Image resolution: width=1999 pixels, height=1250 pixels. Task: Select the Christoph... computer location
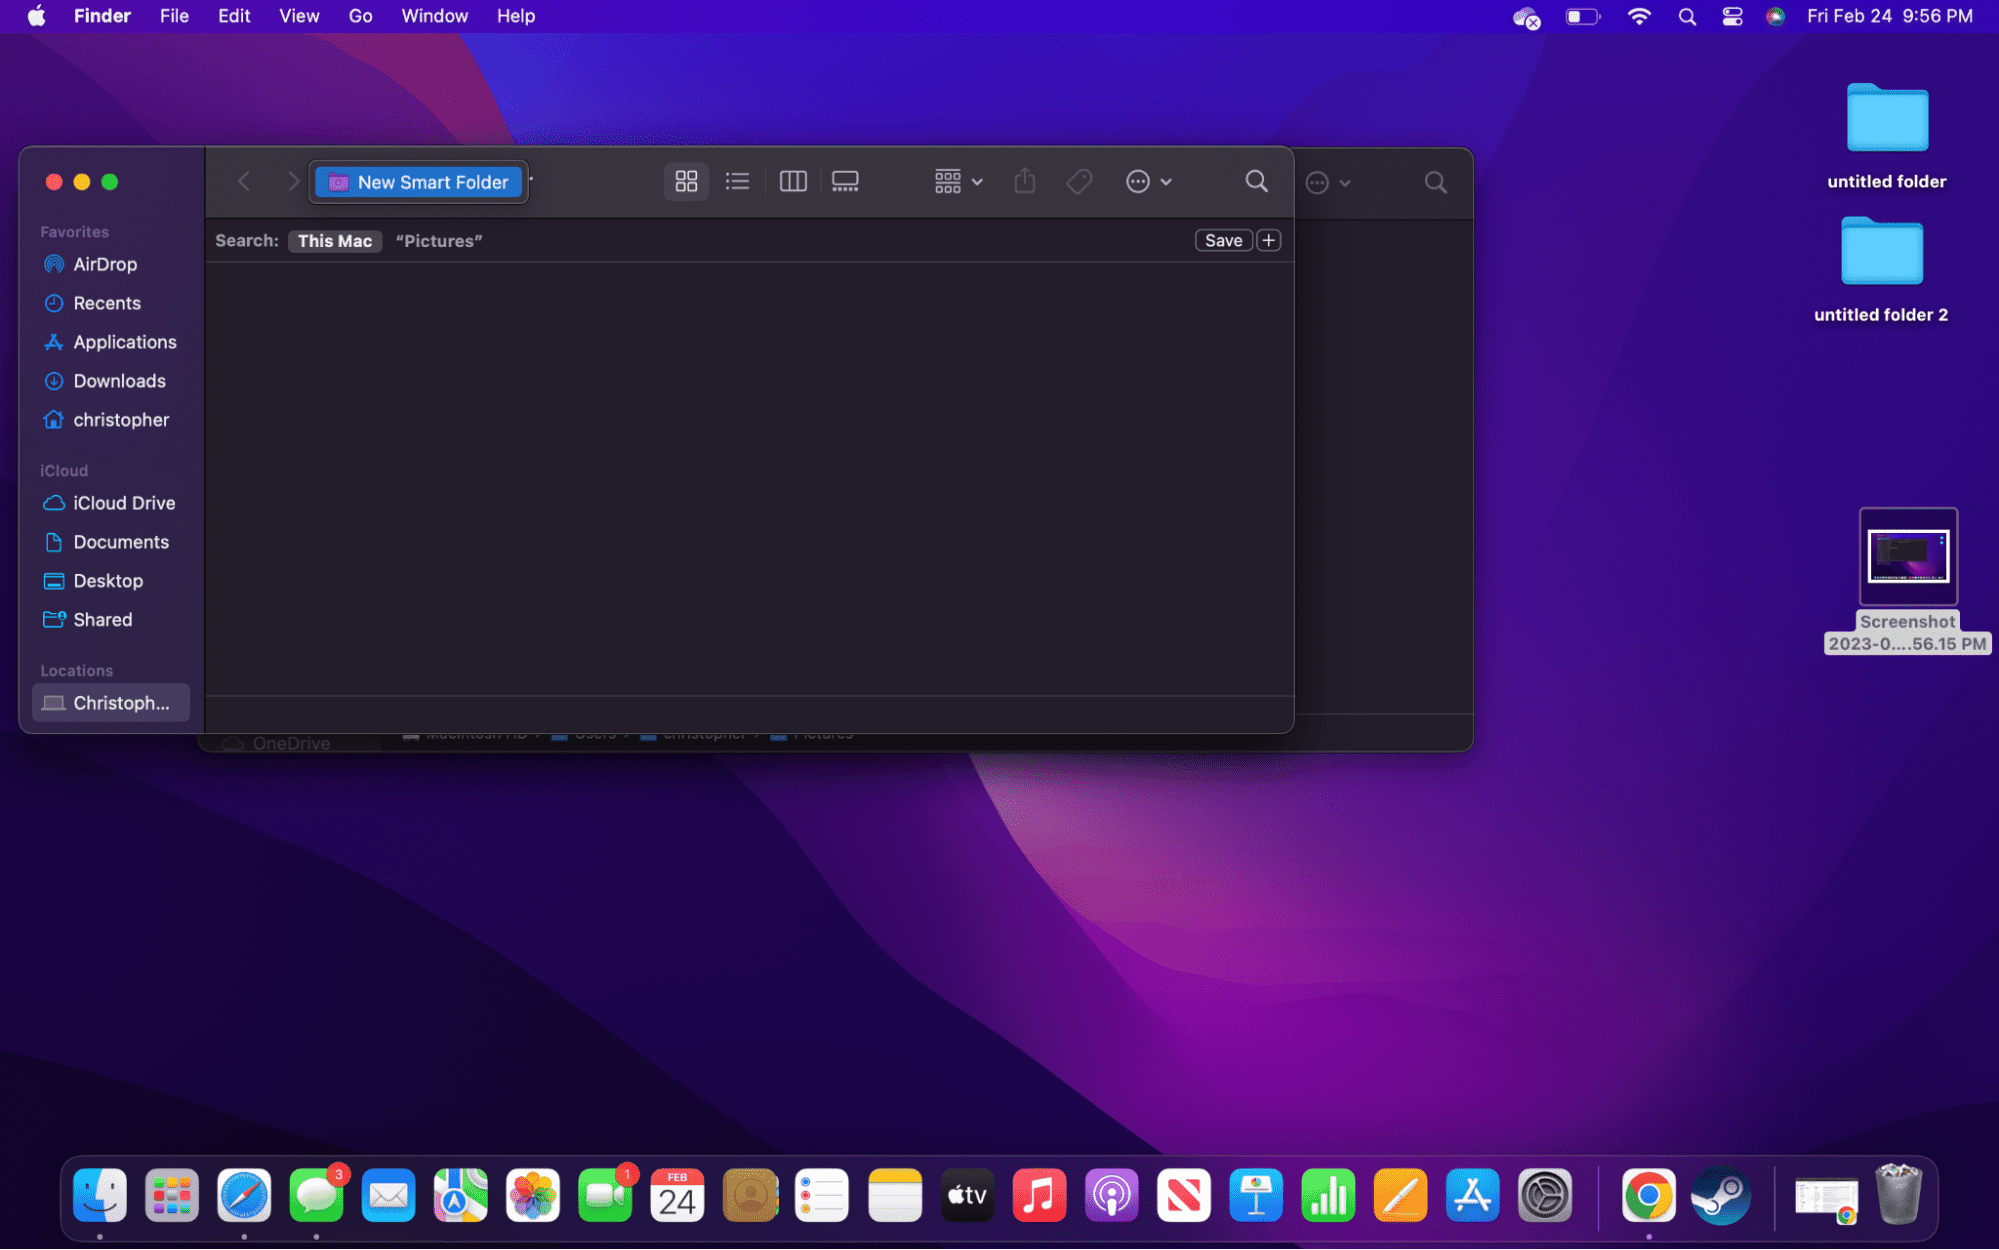111,703
